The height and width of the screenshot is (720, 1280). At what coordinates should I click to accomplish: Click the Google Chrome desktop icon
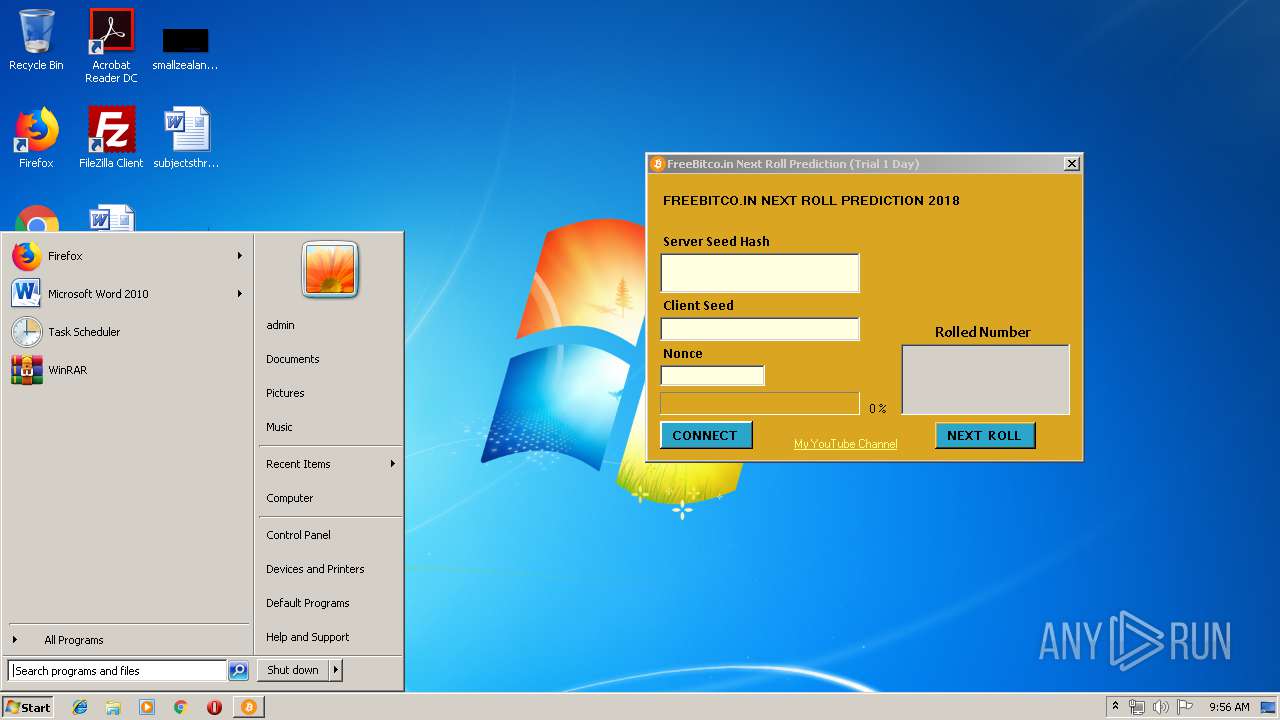click(x=37, y=220)
